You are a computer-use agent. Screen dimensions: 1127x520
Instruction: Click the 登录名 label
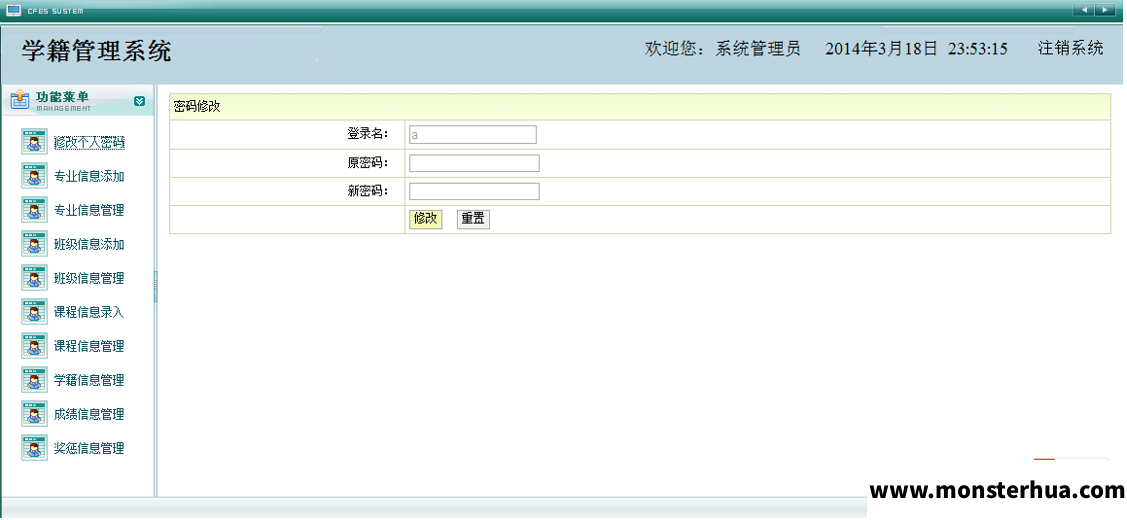pyautogui.click(x=367, y=134)
